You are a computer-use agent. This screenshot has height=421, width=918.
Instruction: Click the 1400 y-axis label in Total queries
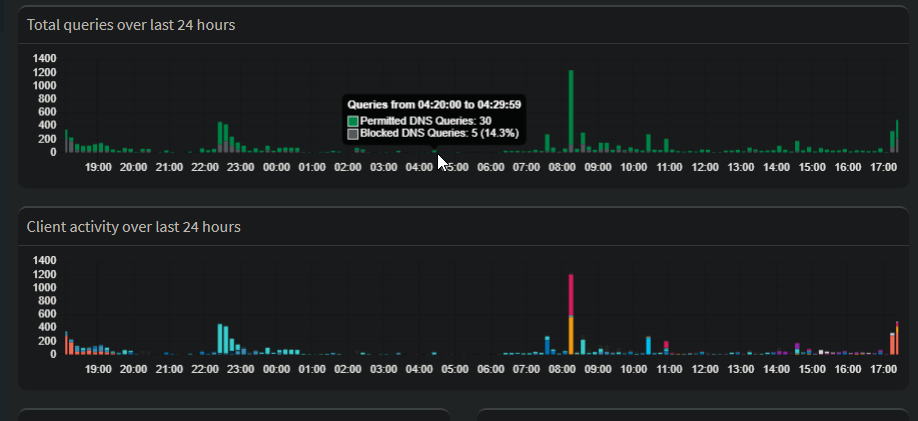[44, 59]
